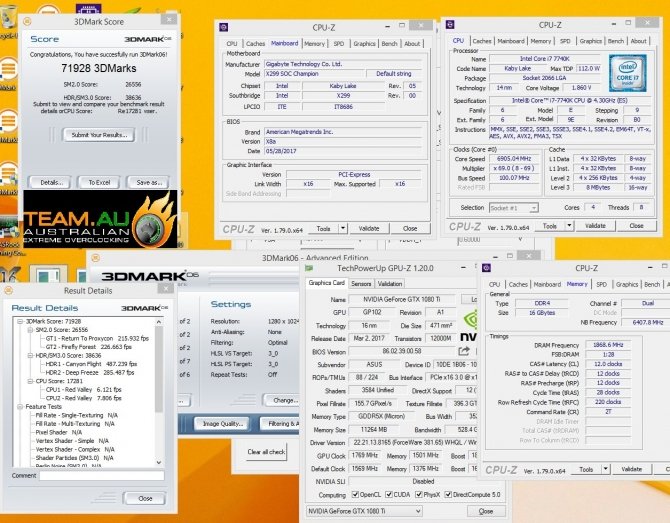
Task: Click 3DMark06 Advanced Edition title icon
Action: click(95, 258)
